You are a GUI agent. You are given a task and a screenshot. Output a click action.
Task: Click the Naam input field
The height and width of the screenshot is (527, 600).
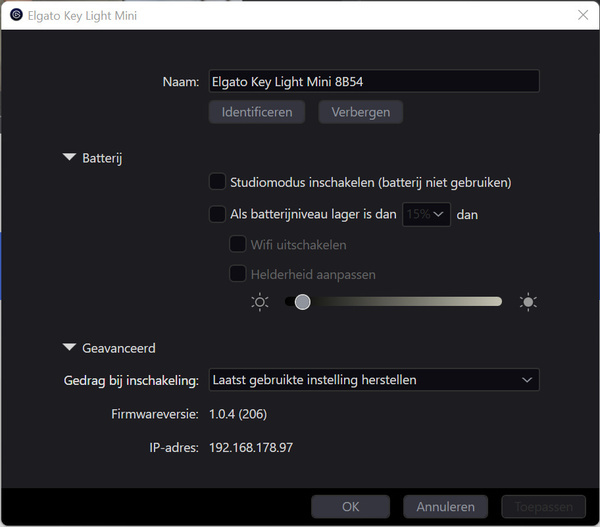click(x=374, y=81)
